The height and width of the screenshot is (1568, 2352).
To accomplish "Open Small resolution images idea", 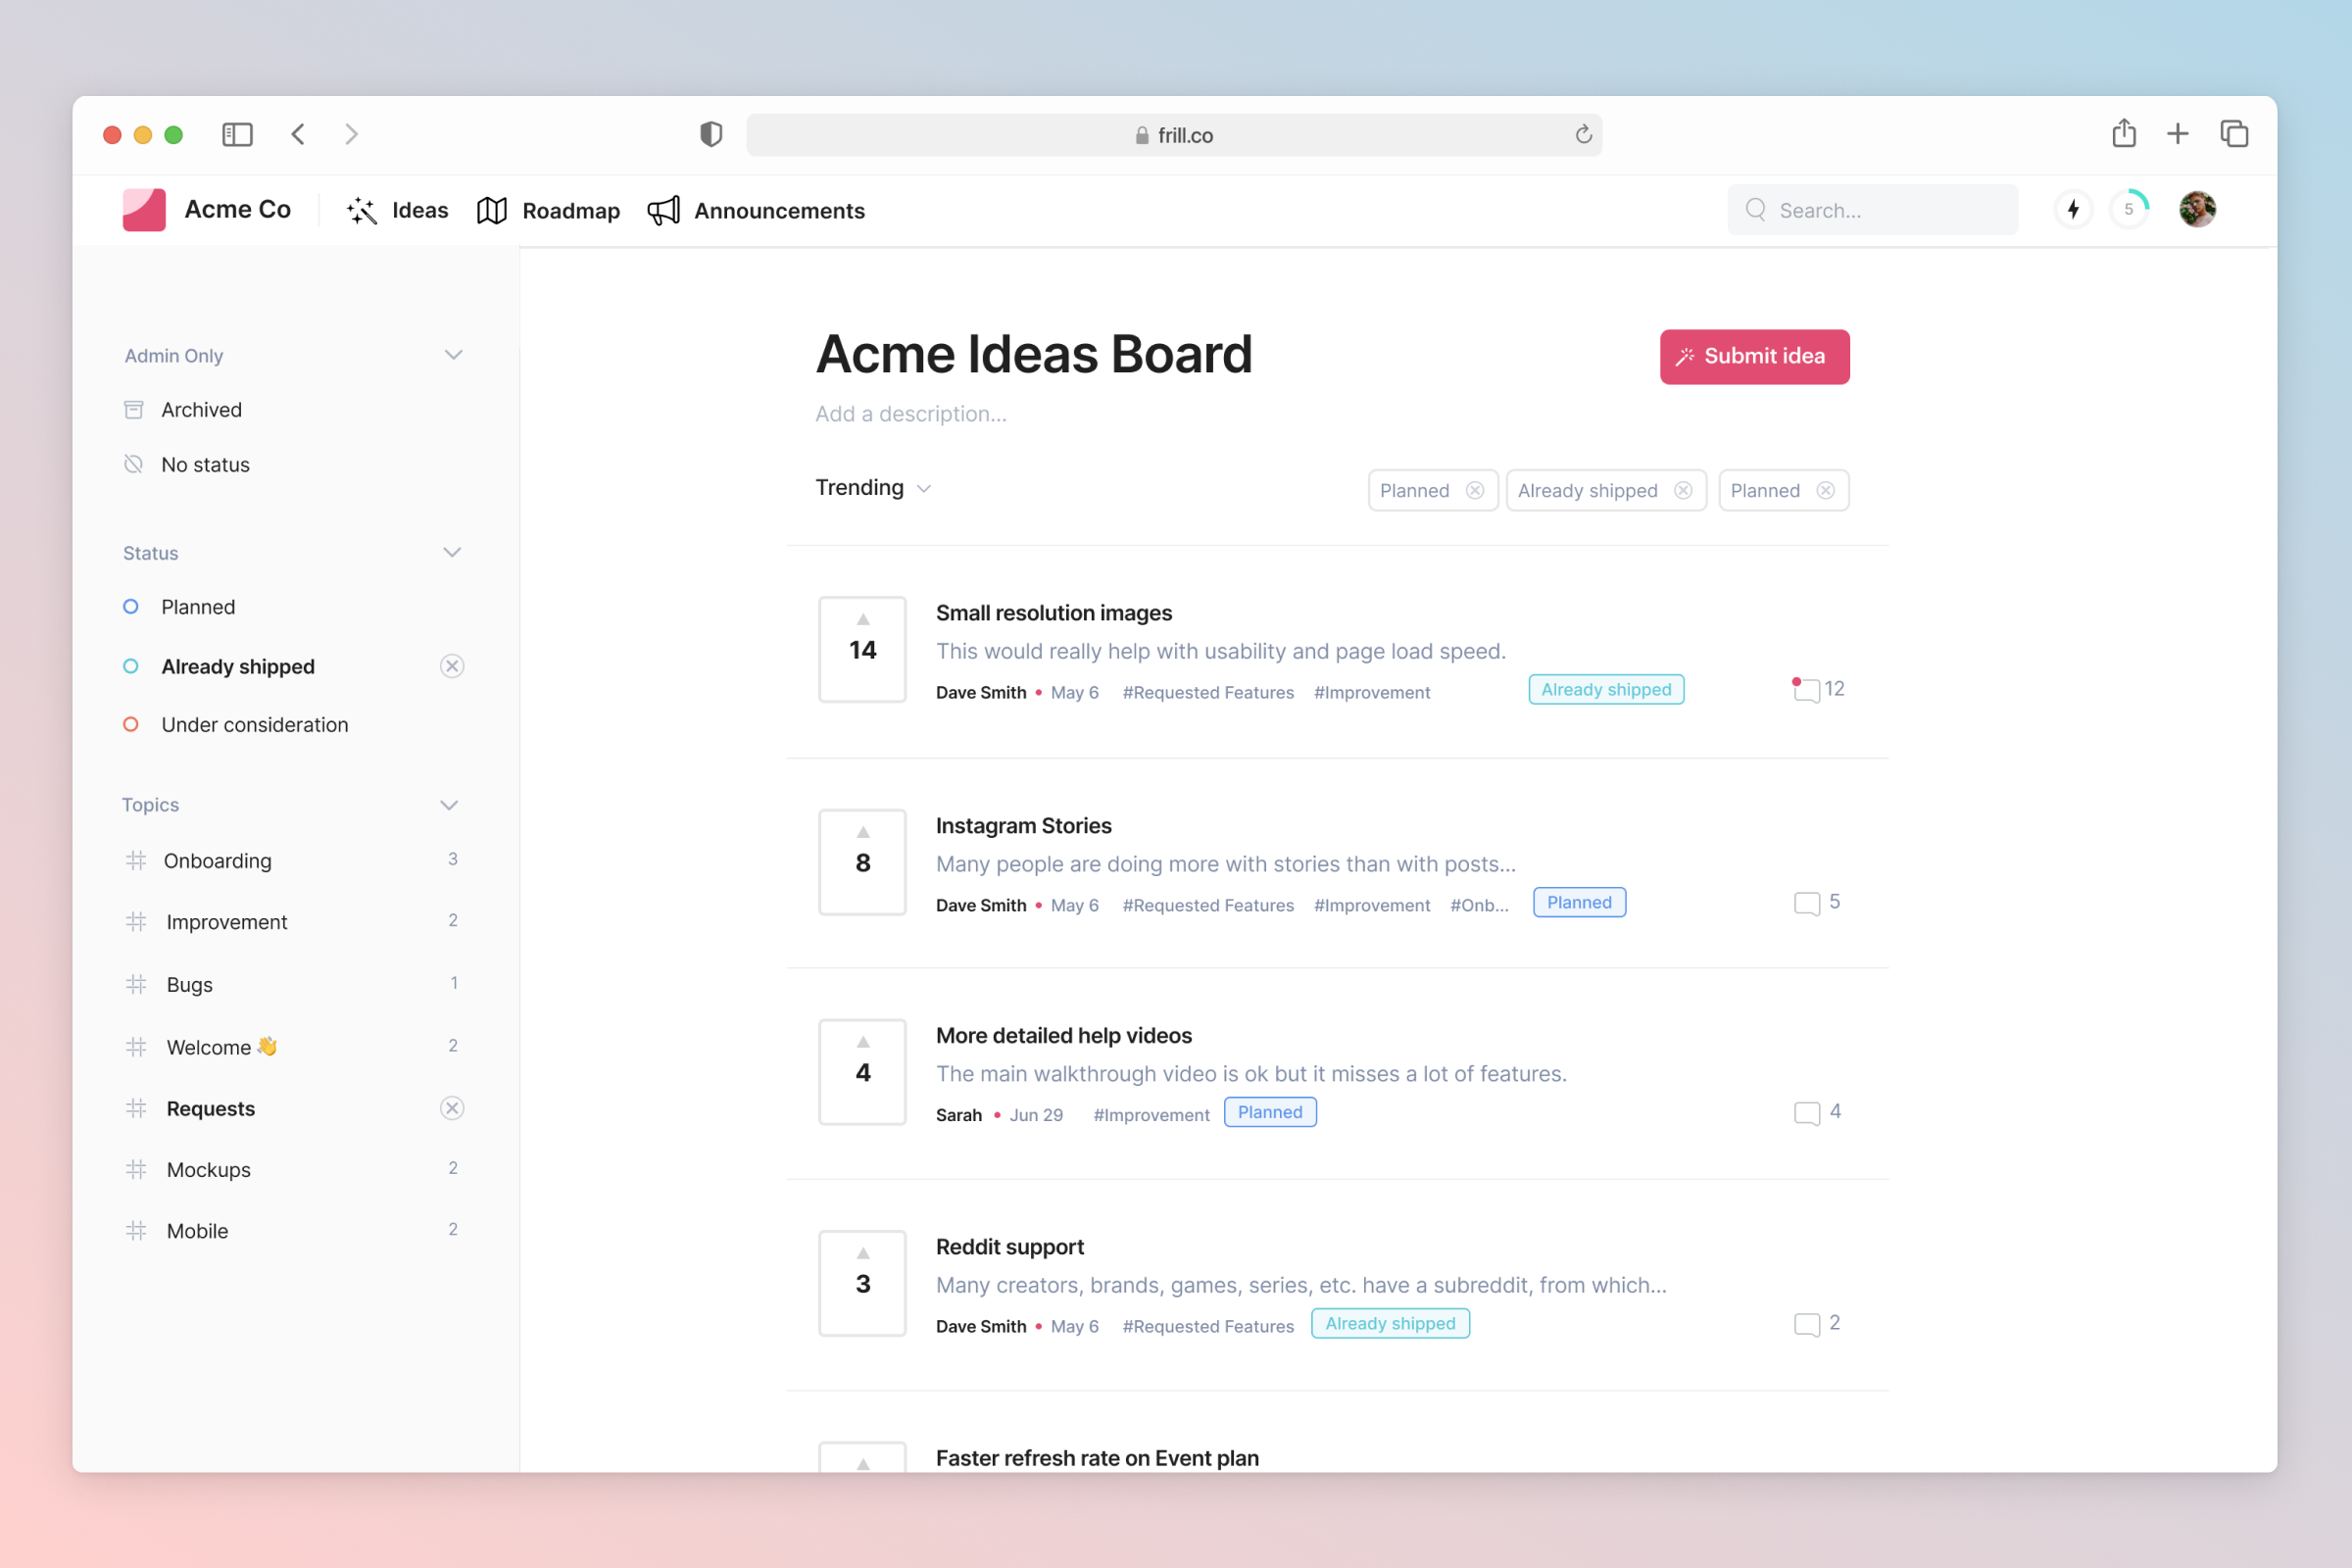I will (x=1054, y=613).
